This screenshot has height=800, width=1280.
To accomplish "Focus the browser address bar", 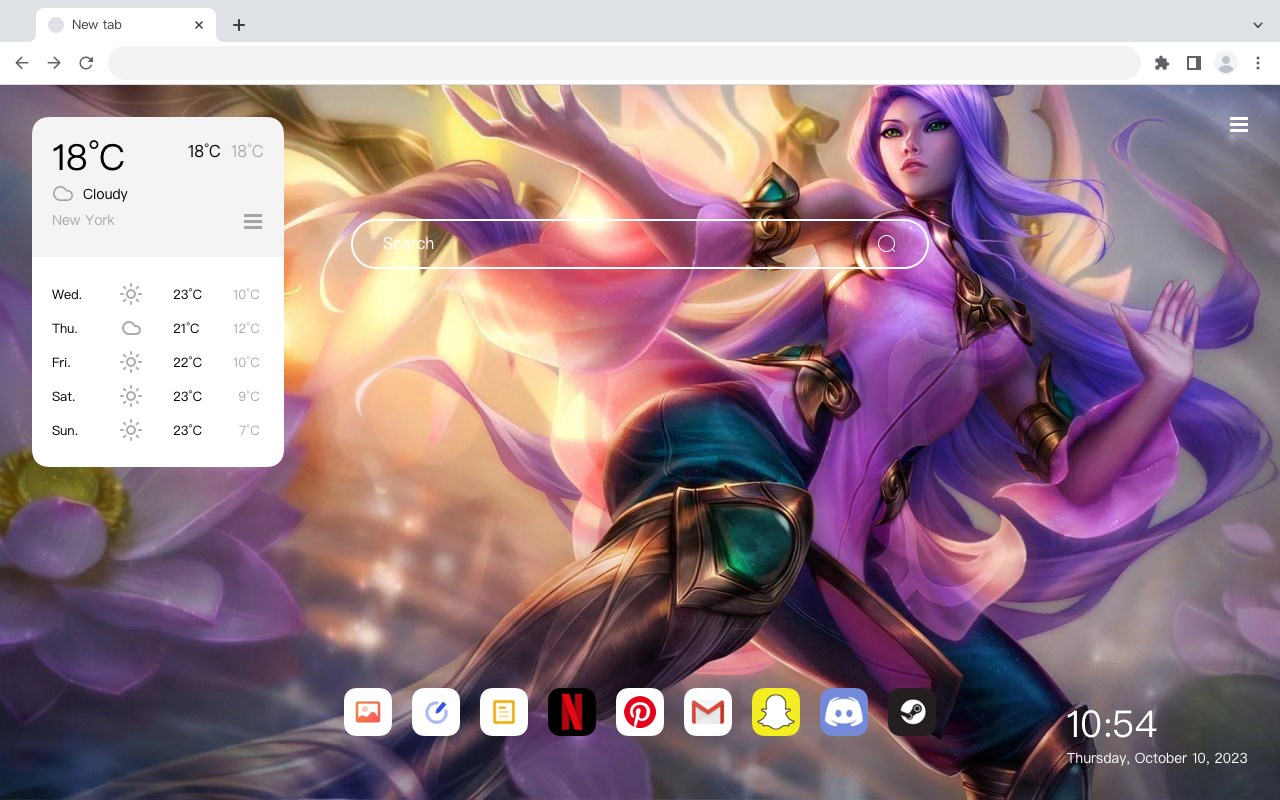I will 624,63.
